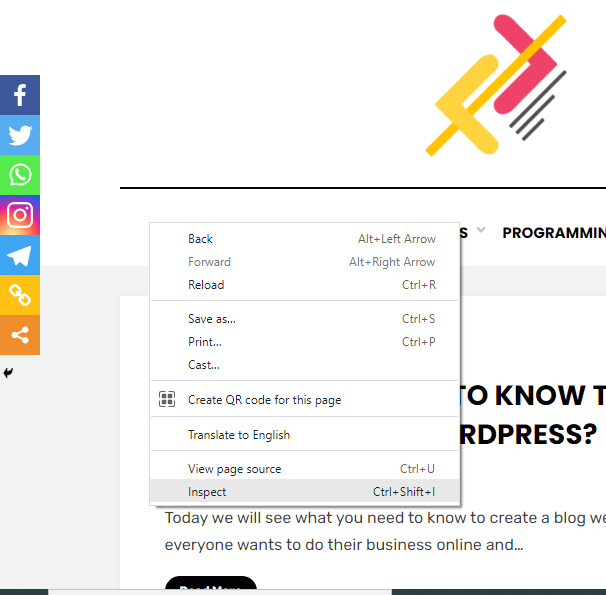
Task: Click the QR code icon in context menu
Action: point(167,399)
